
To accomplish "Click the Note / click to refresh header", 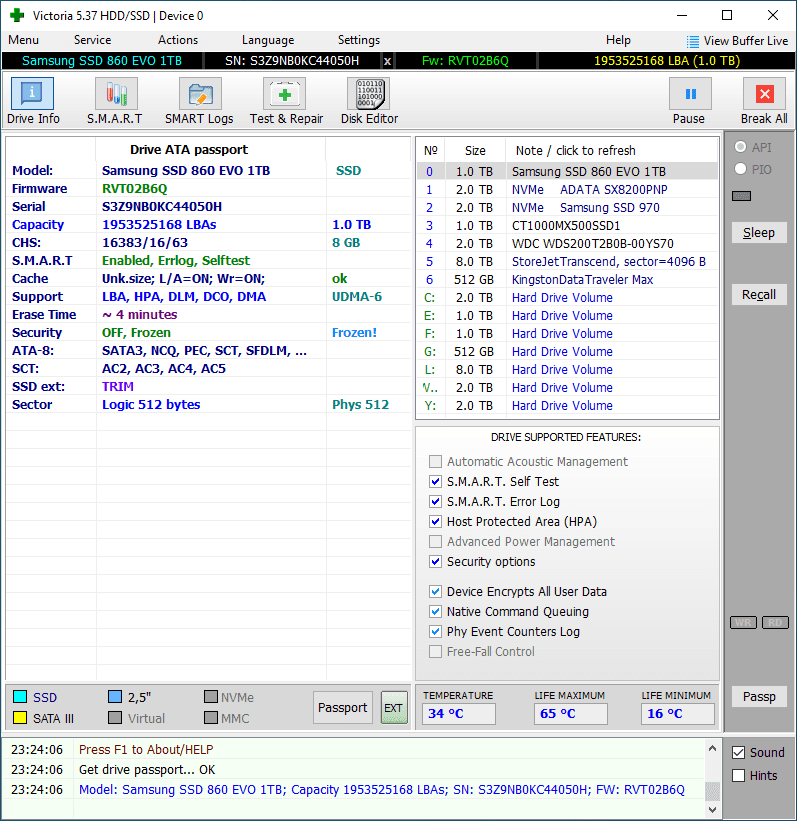I will pyautogui.click(x=575, y=151).
